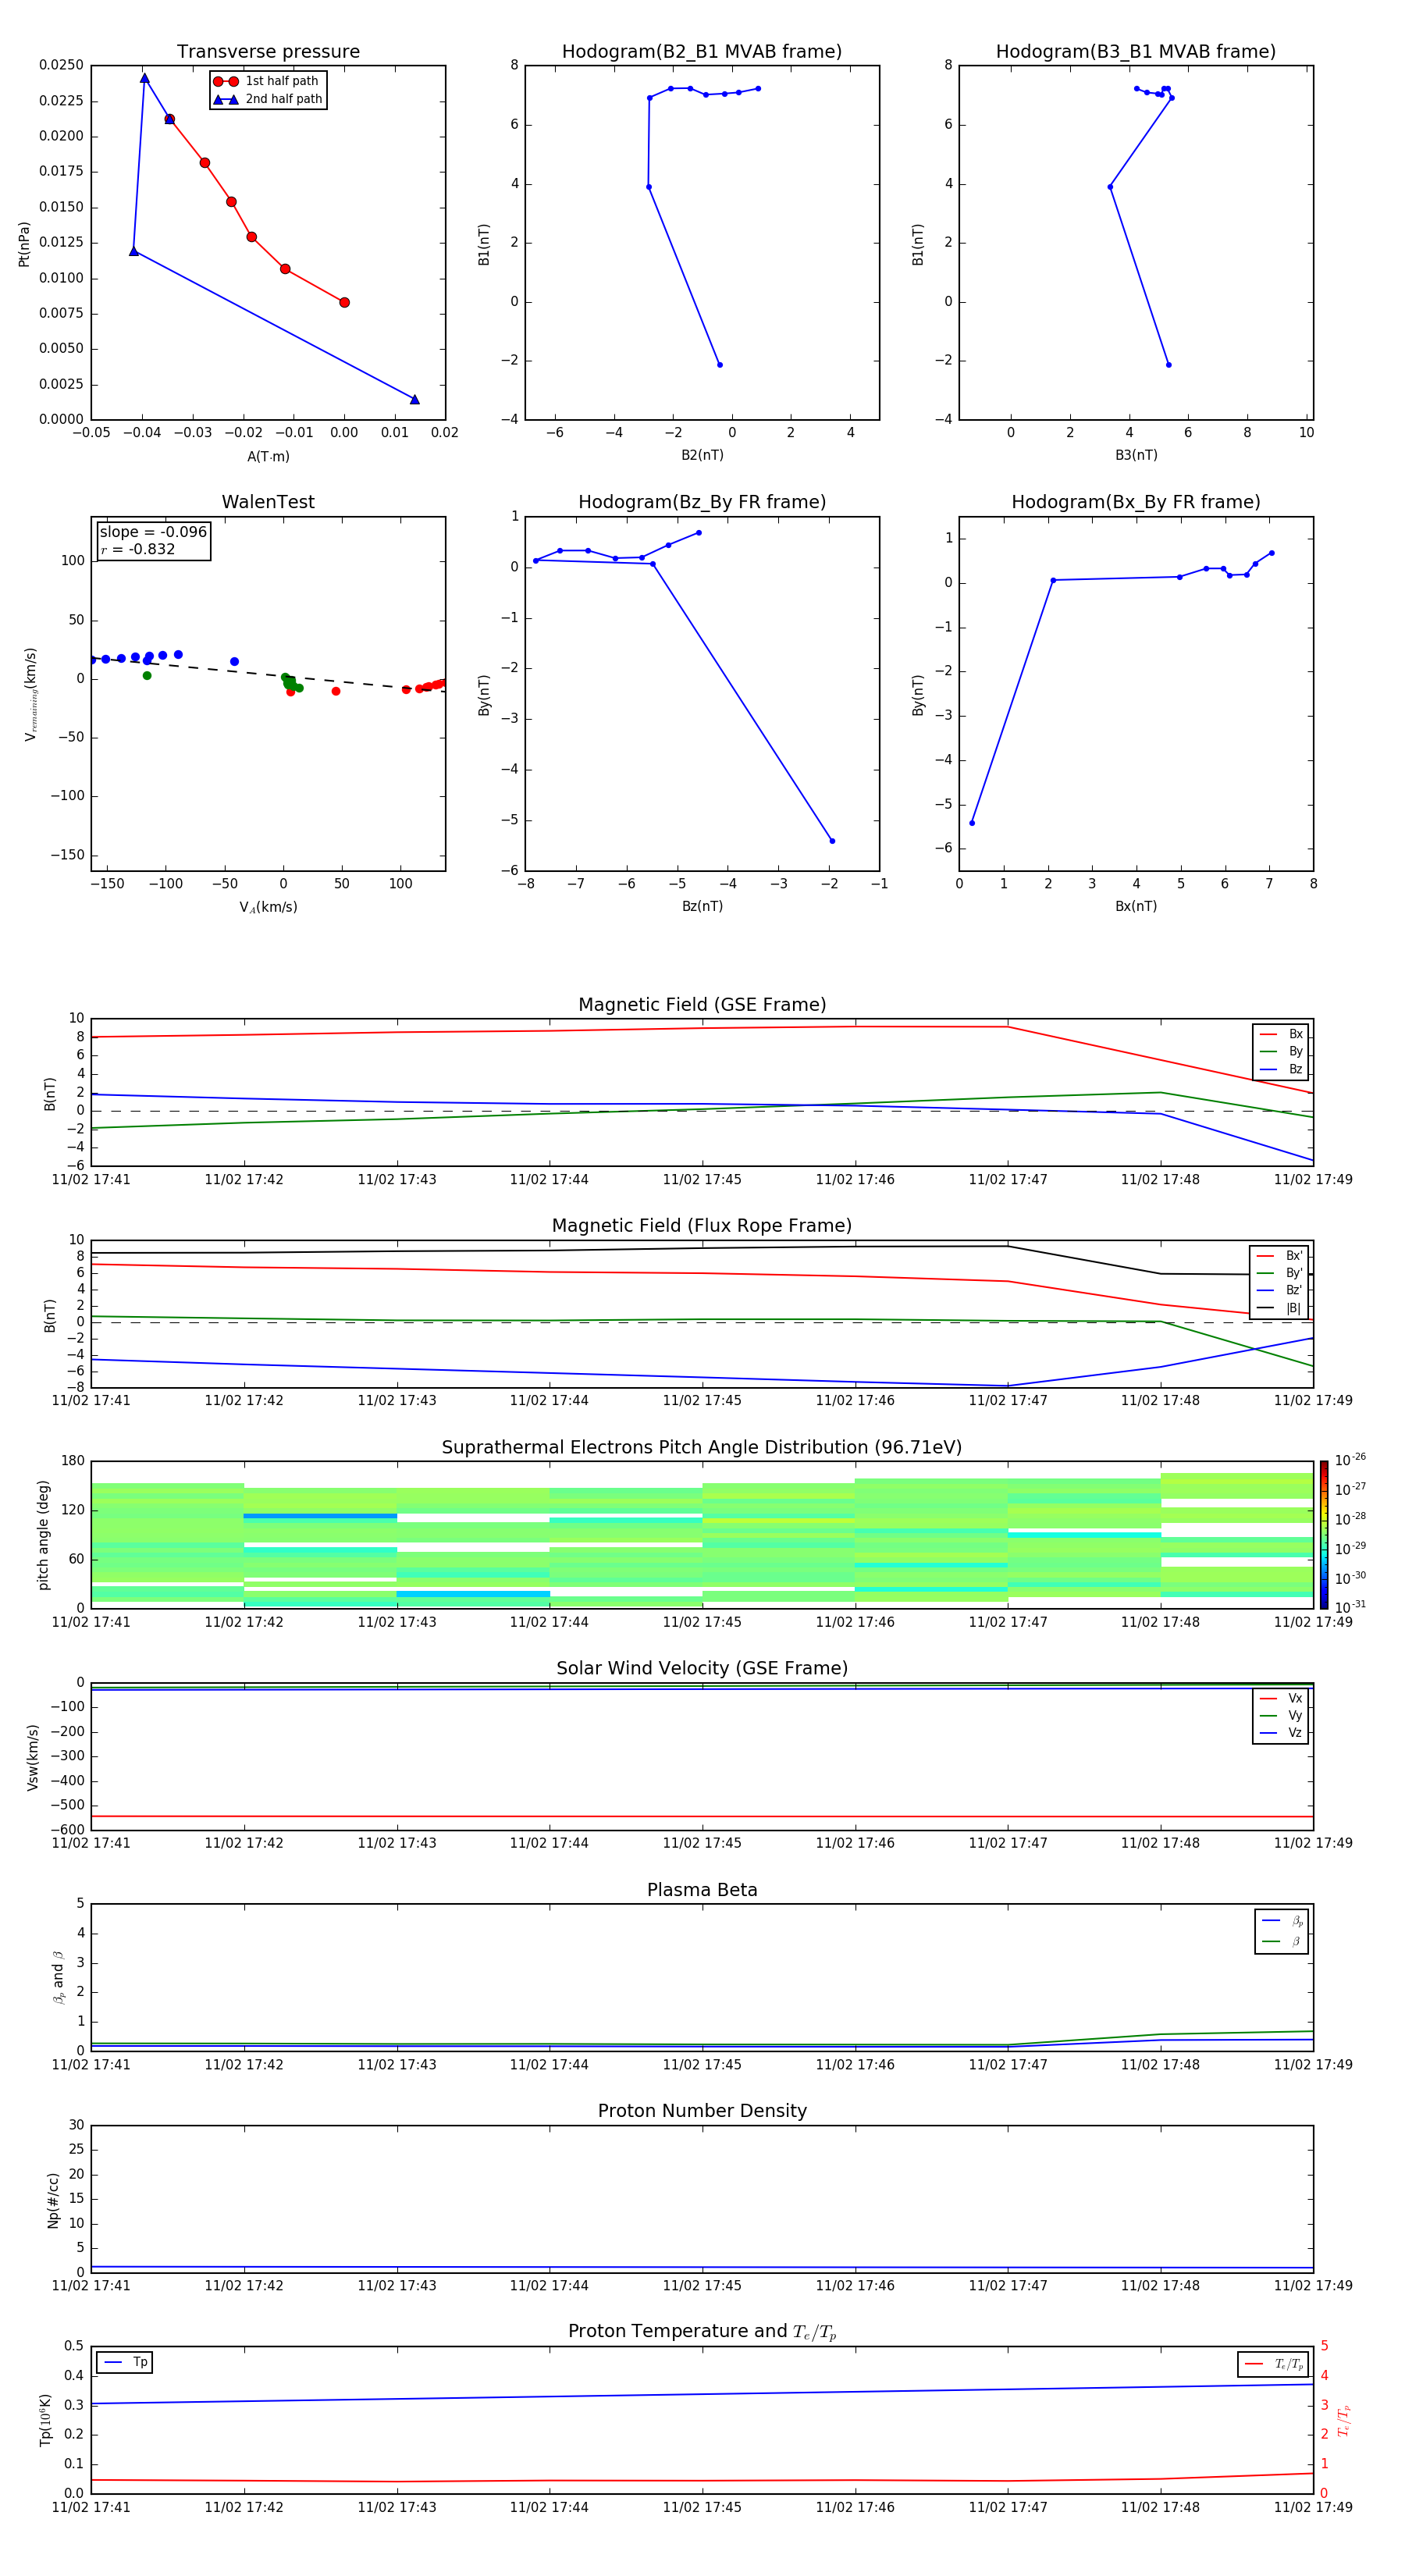Click the "Np(#/cc)" y-axis label
Viewport: 1405px width, 2576px height.
[53, 2200]
